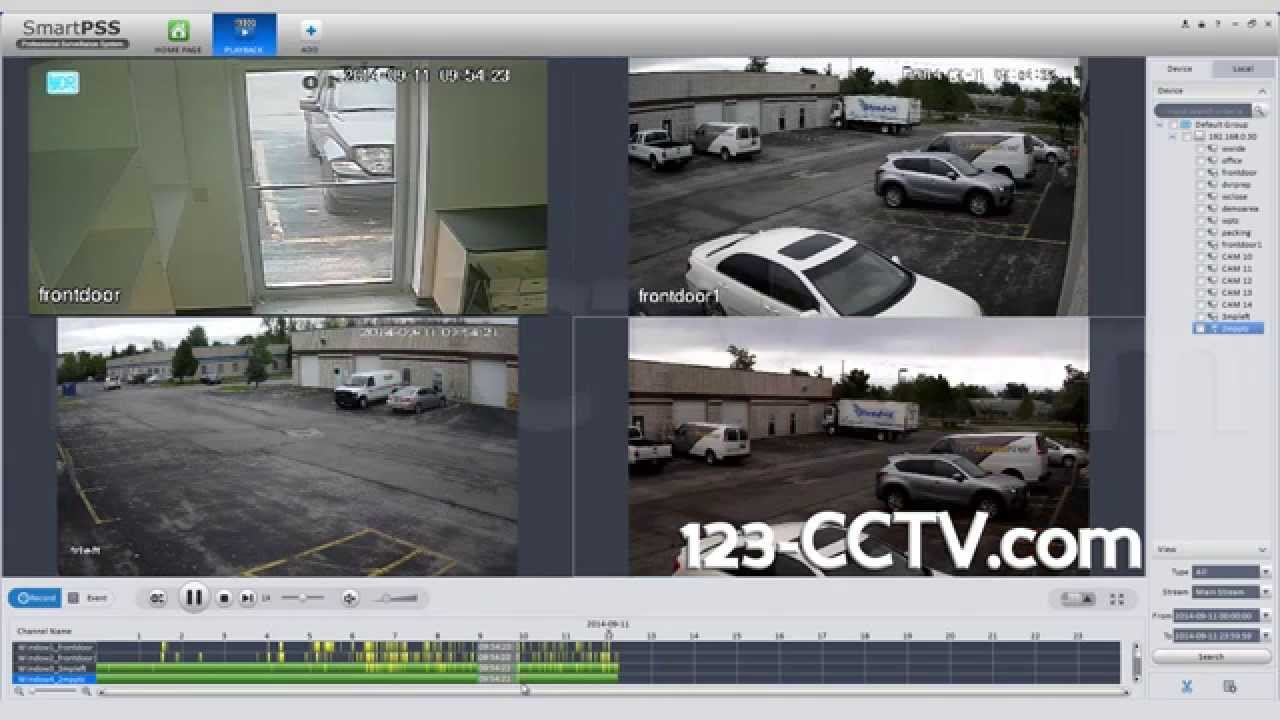The height and width of the screenshot is (720, 1280).
Task: Adjust the volume slider
Action: [x=397, y=598]
